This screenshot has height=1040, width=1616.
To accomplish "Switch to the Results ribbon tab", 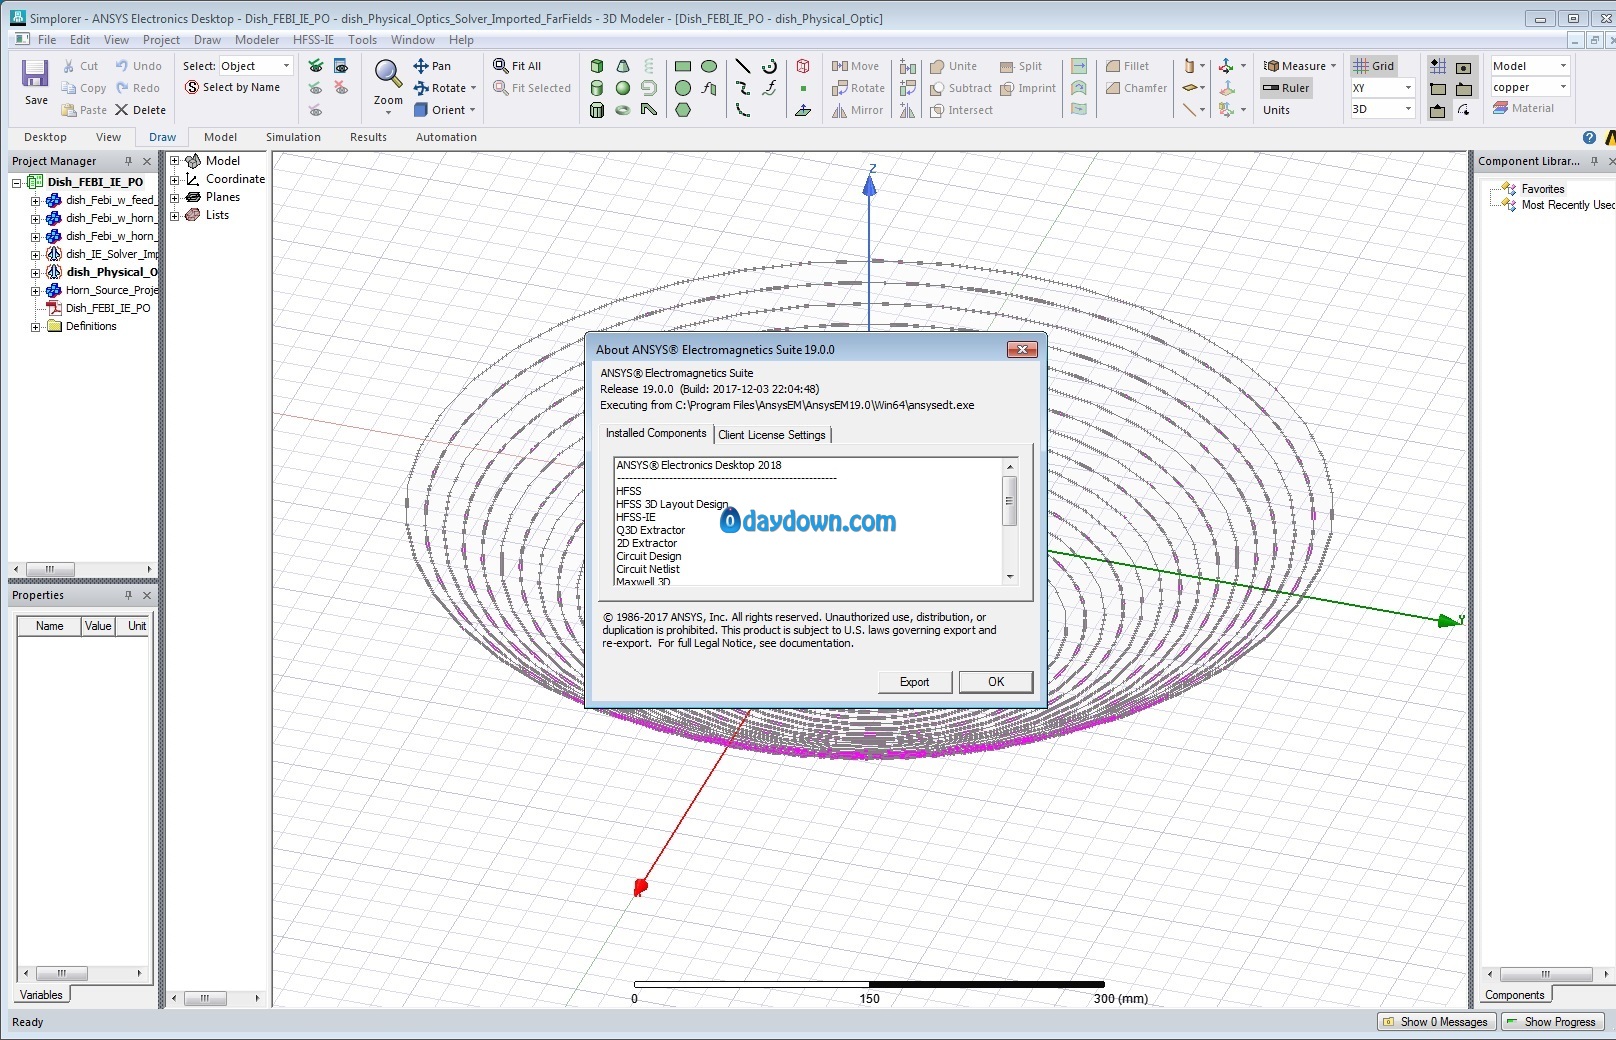I will coord(368,137).
